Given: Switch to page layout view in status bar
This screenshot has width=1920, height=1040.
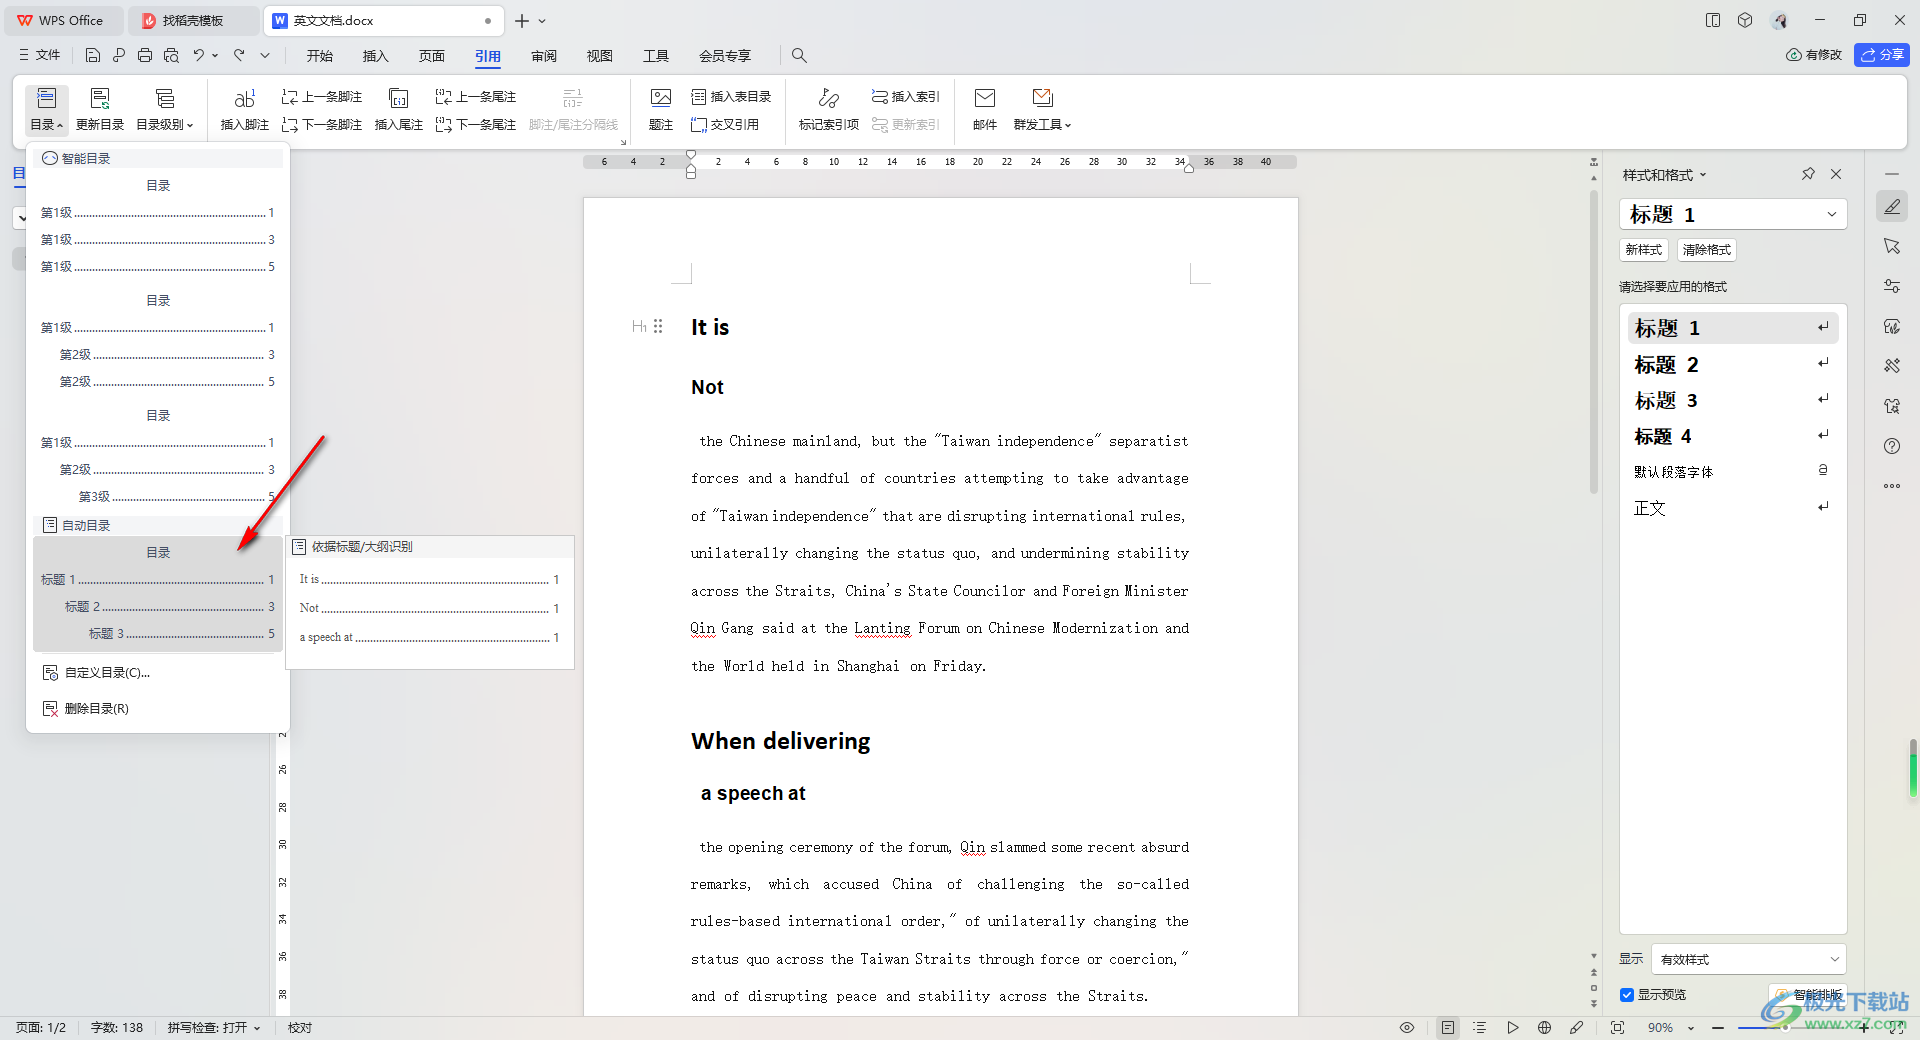Looking at the screenshot, I should tap(1448, 1028).
